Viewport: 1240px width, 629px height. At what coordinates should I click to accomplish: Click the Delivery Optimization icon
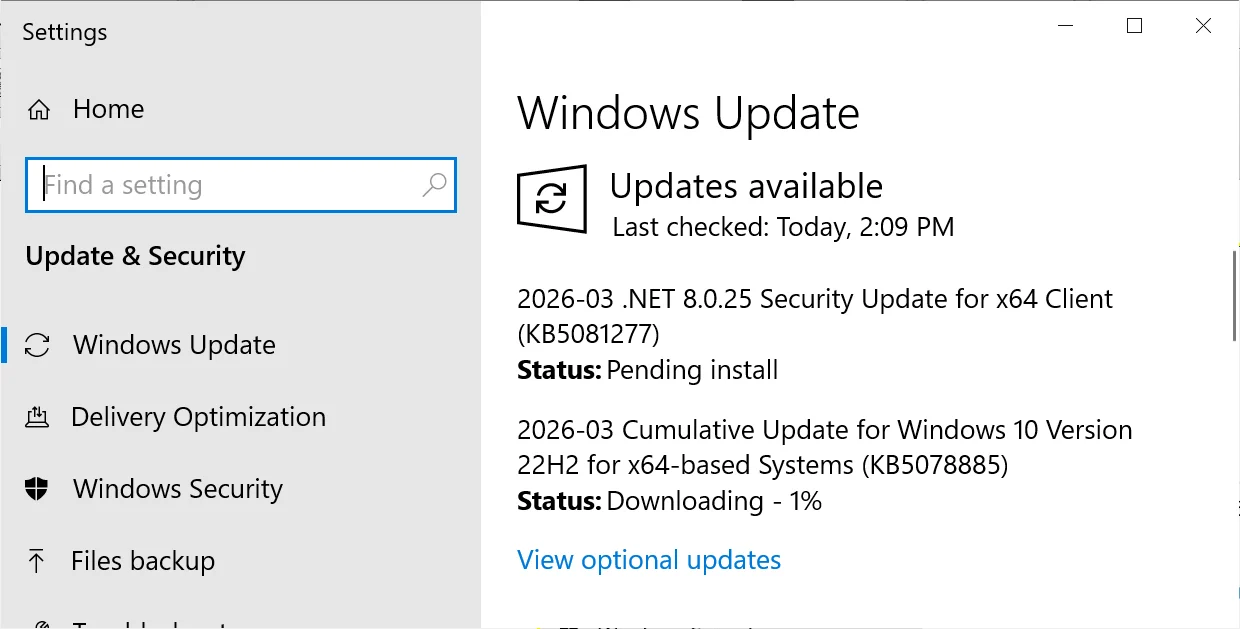(37, 416)
